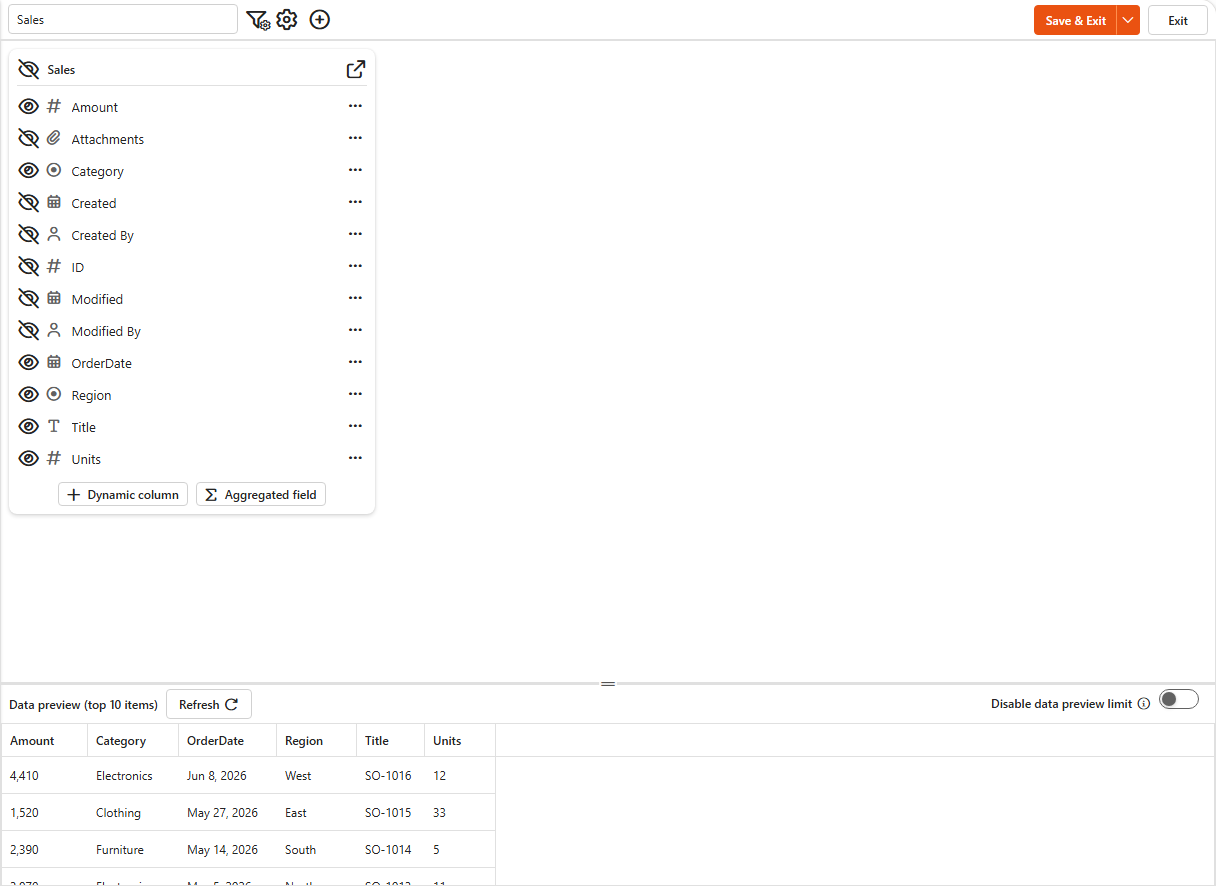Open more options for Attachments
Image resolution: width=1216 pixels, height=886 pixels.
point(355,138)
